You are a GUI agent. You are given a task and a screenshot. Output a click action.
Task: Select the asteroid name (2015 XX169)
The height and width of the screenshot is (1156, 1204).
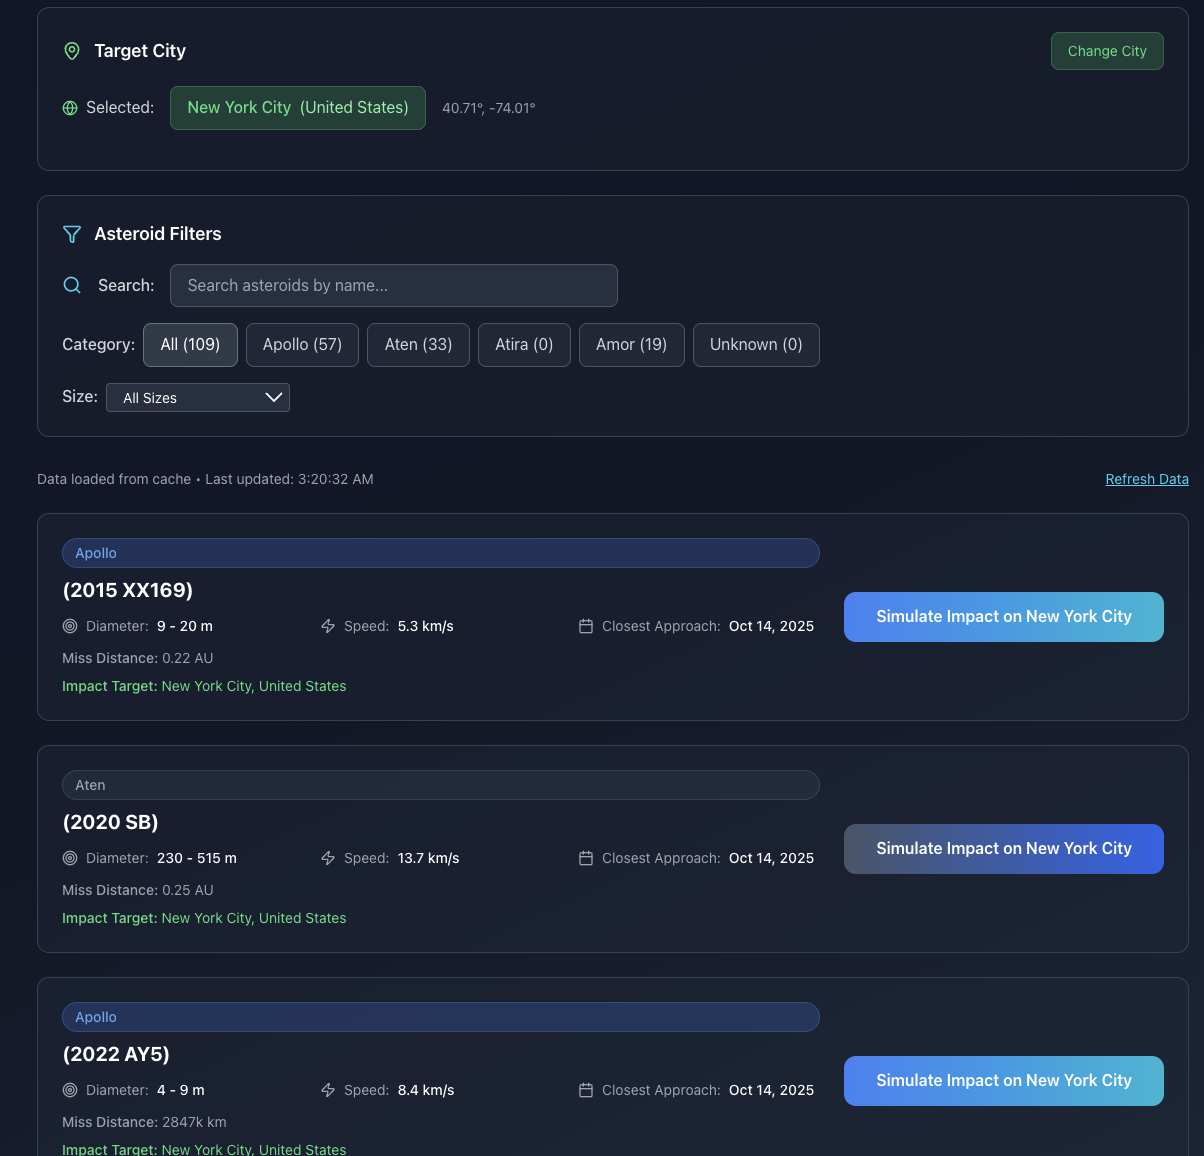128,590
